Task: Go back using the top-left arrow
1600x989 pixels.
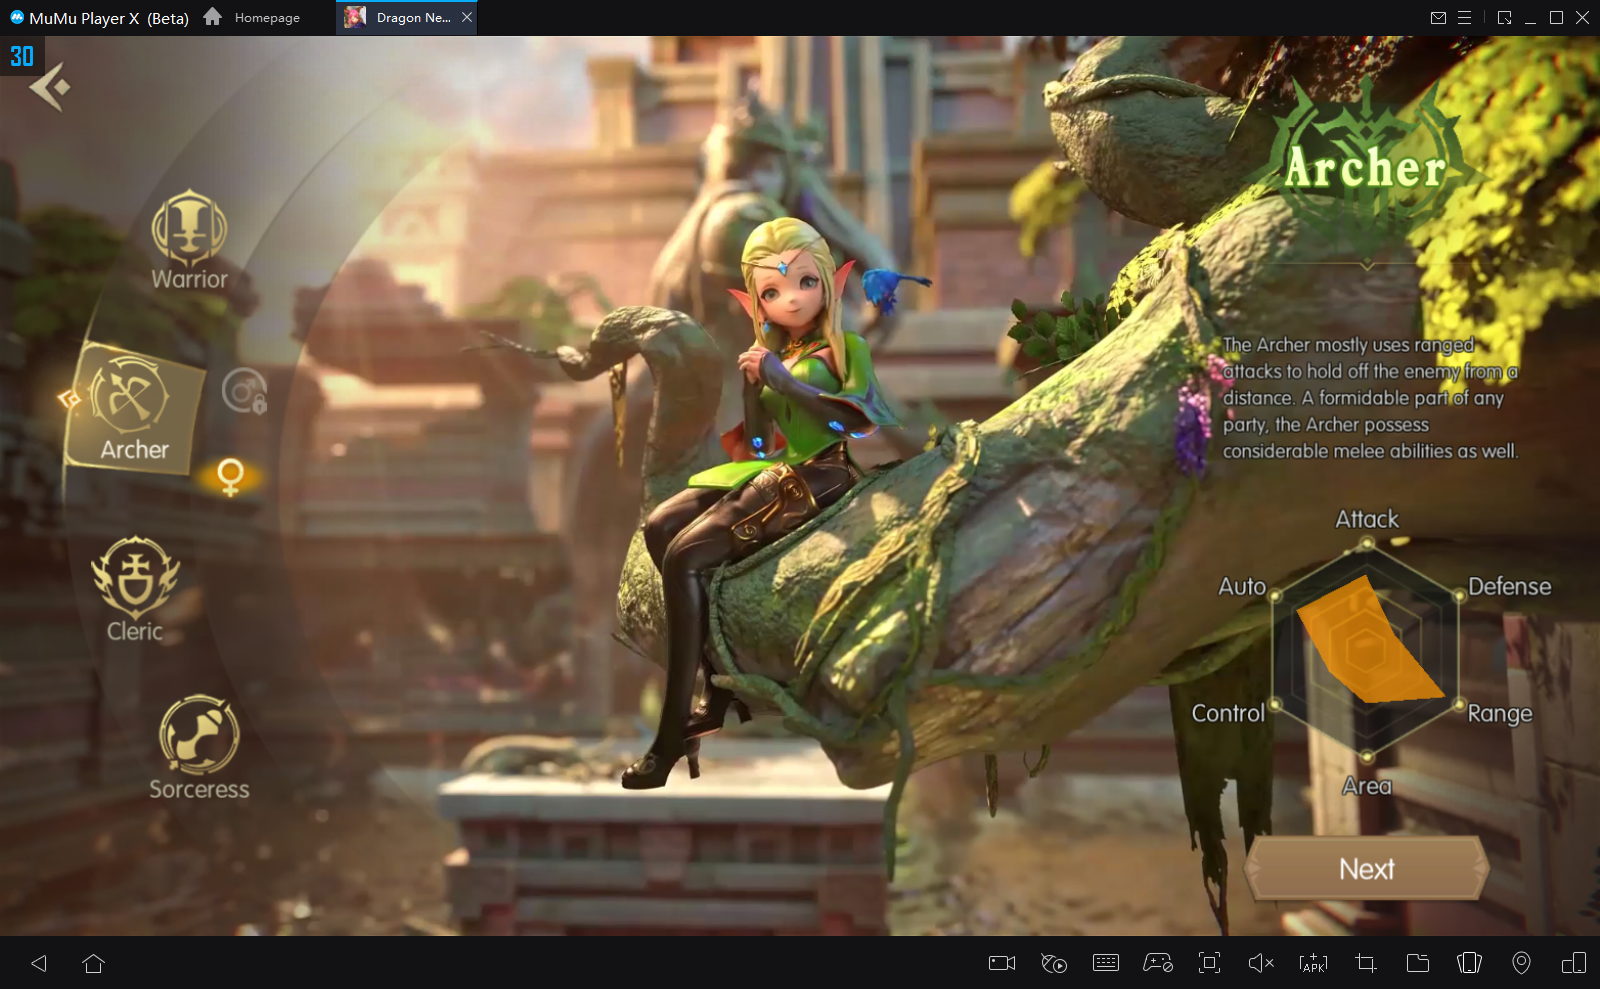Action: (x=49, y=87)
